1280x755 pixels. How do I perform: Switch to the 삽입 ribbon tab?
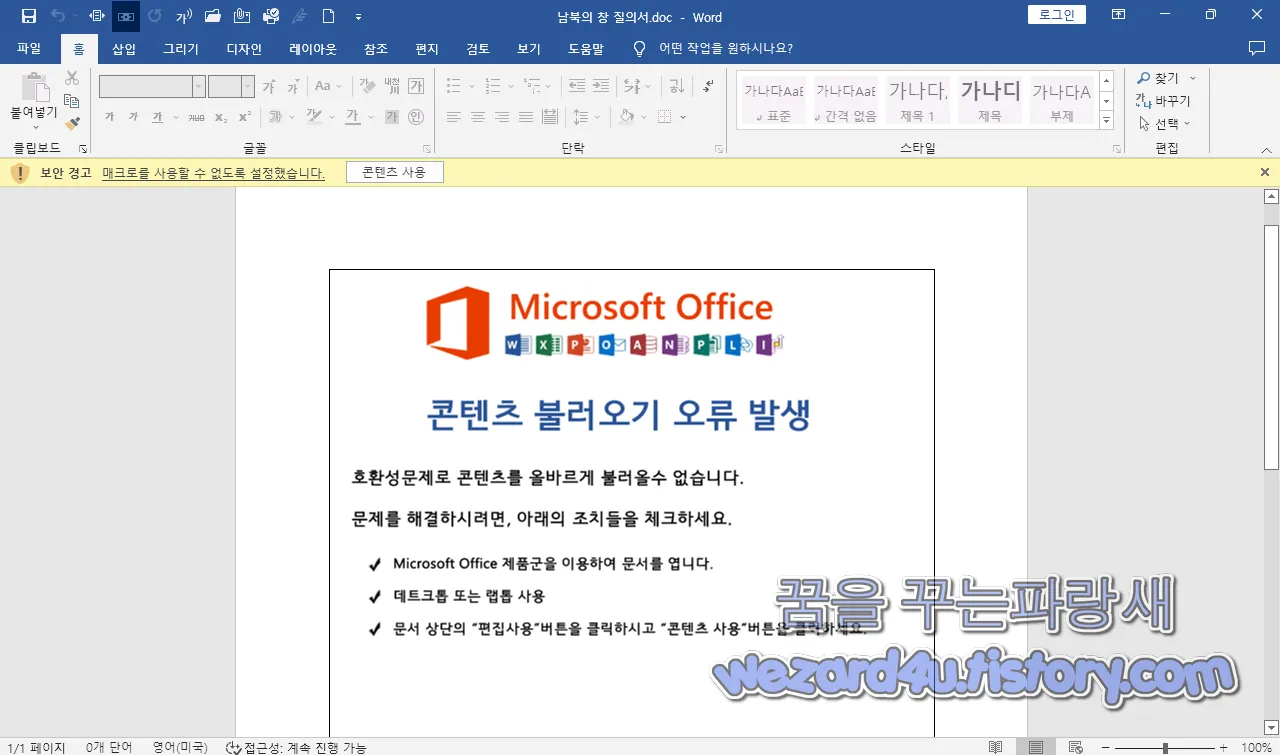[x=124, y=48]
